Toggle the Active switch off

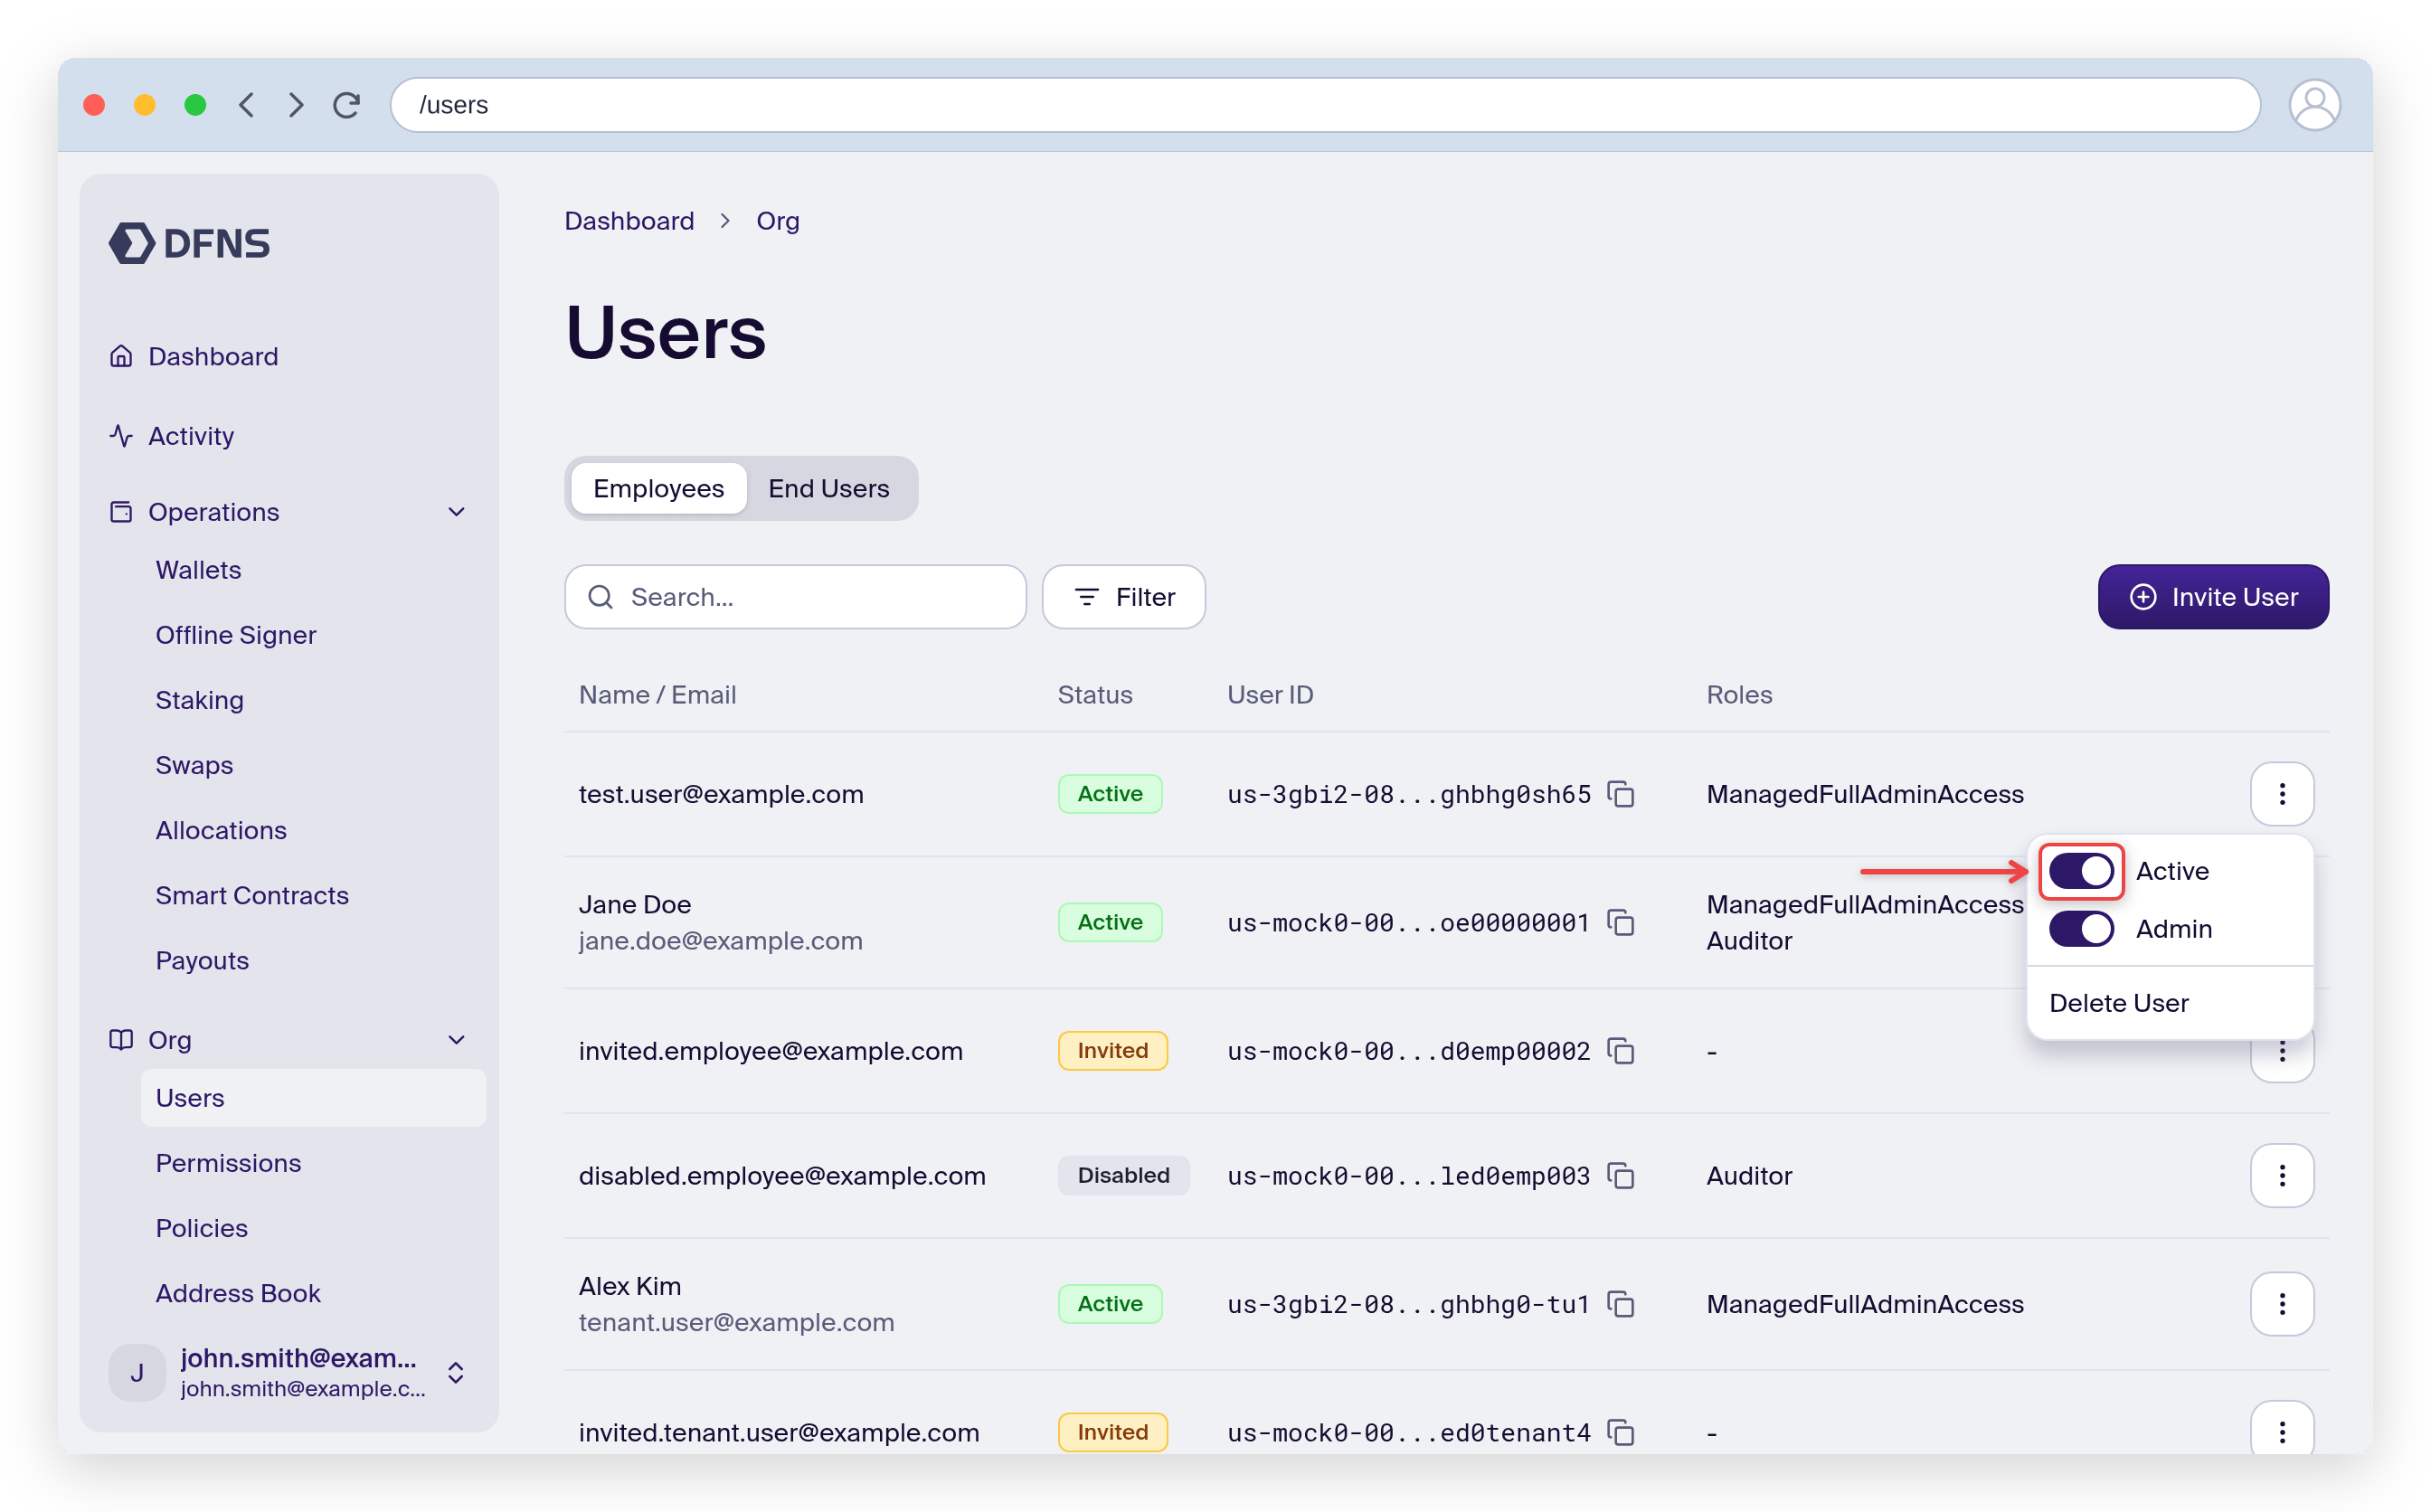point(2081,871)
